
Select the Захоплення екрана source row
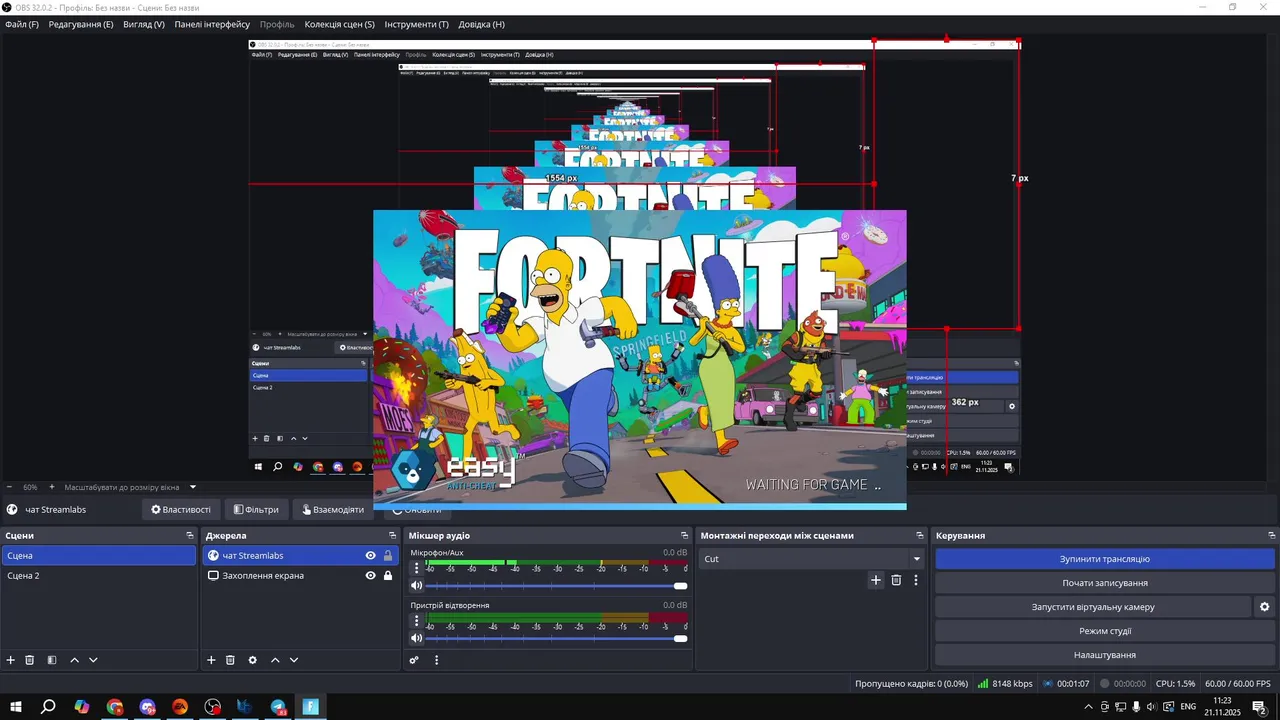[300, 576]
